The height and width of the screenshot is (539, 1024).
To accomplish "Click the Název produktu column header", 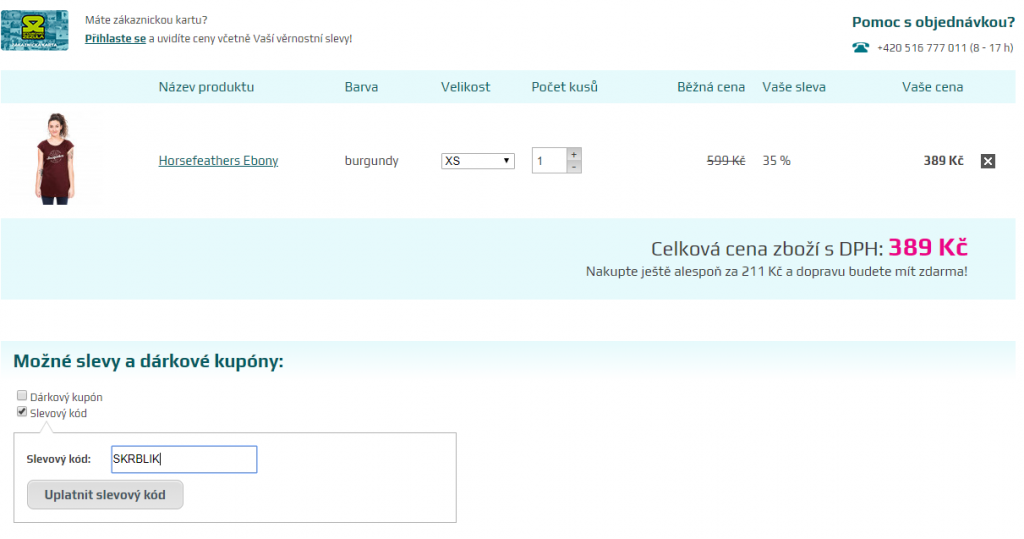I will (206, 87).
